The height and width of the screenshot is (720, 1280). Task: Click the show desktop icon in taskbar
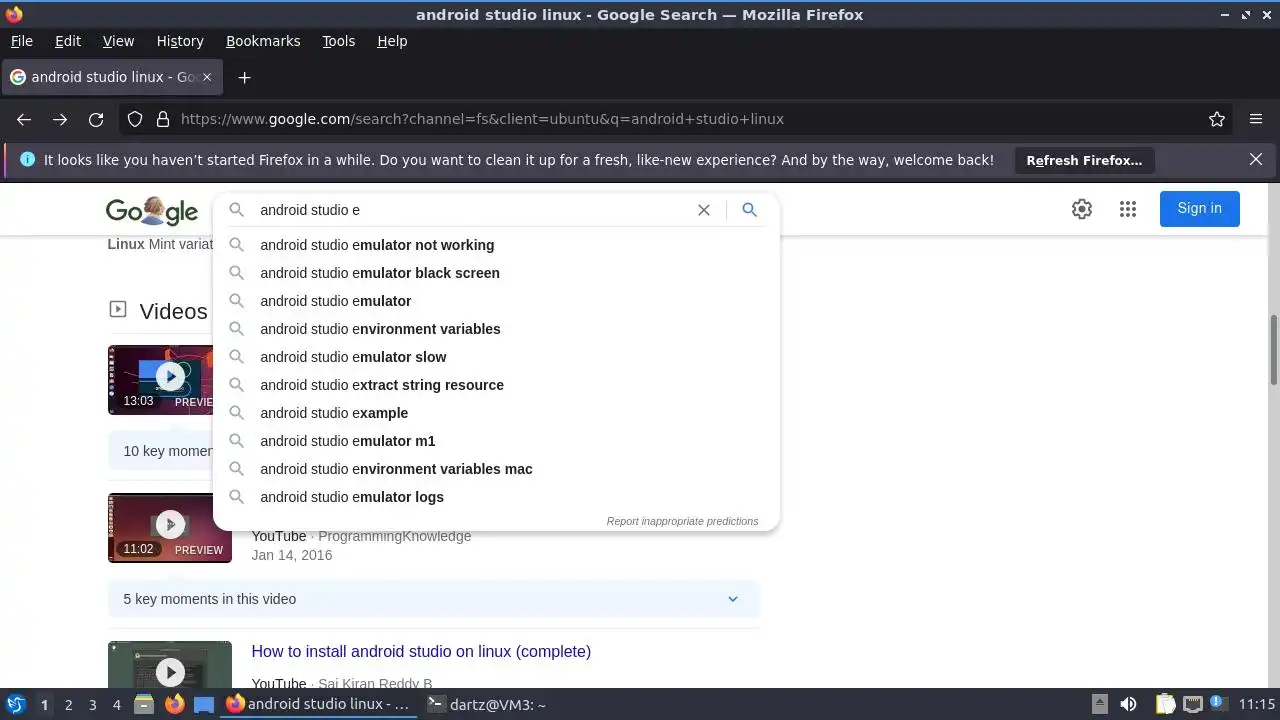[x=204, y=705]
